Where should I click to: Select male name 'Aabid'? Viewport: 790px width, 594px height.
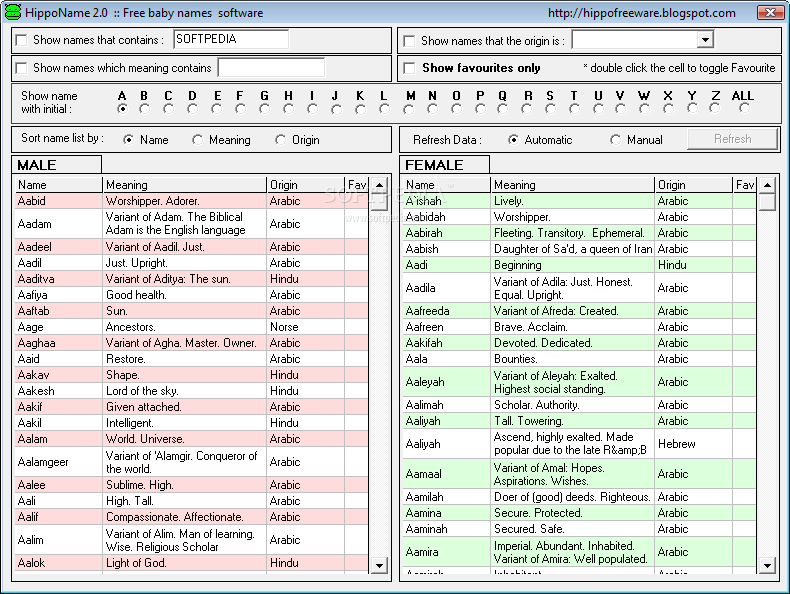point(58,201)
